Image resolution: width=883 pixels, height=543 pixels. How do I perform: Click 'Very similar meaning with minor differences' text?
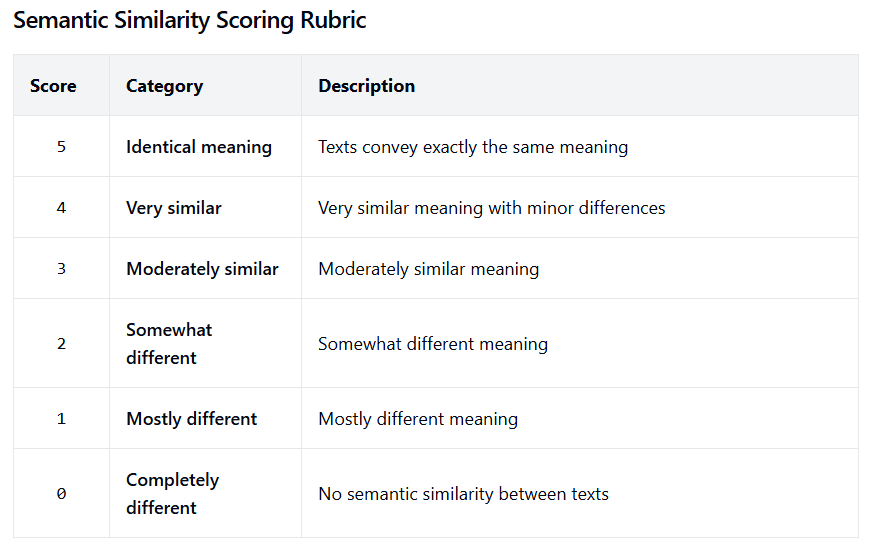[491, 208]
